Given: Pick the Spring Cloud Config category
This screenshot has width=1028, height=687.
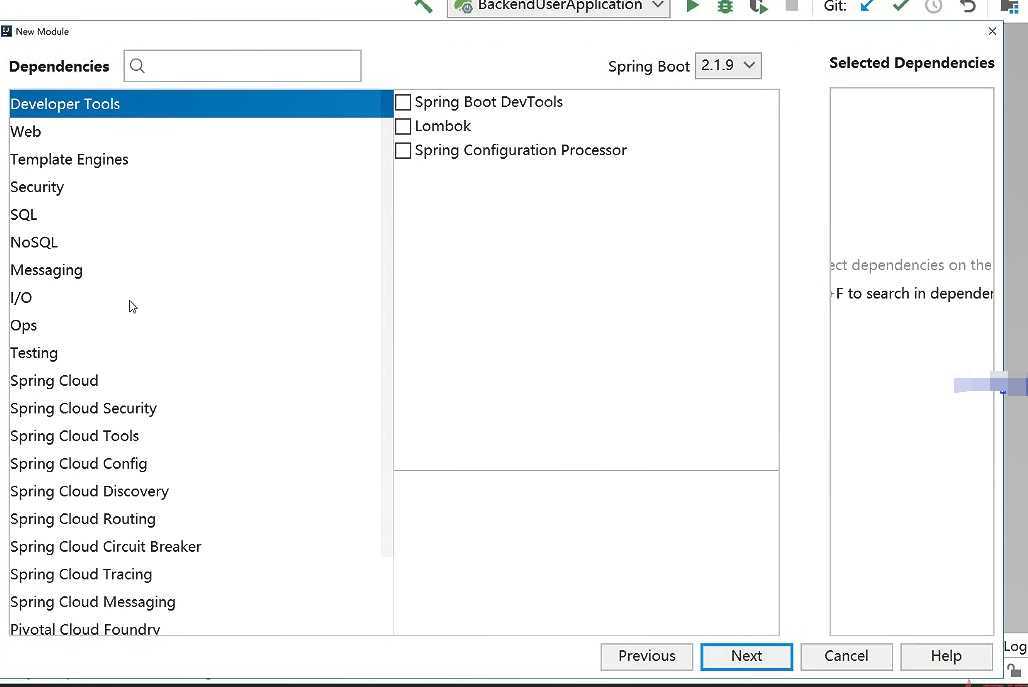Looking at the screenshot, I should click(x=195, y=463).
